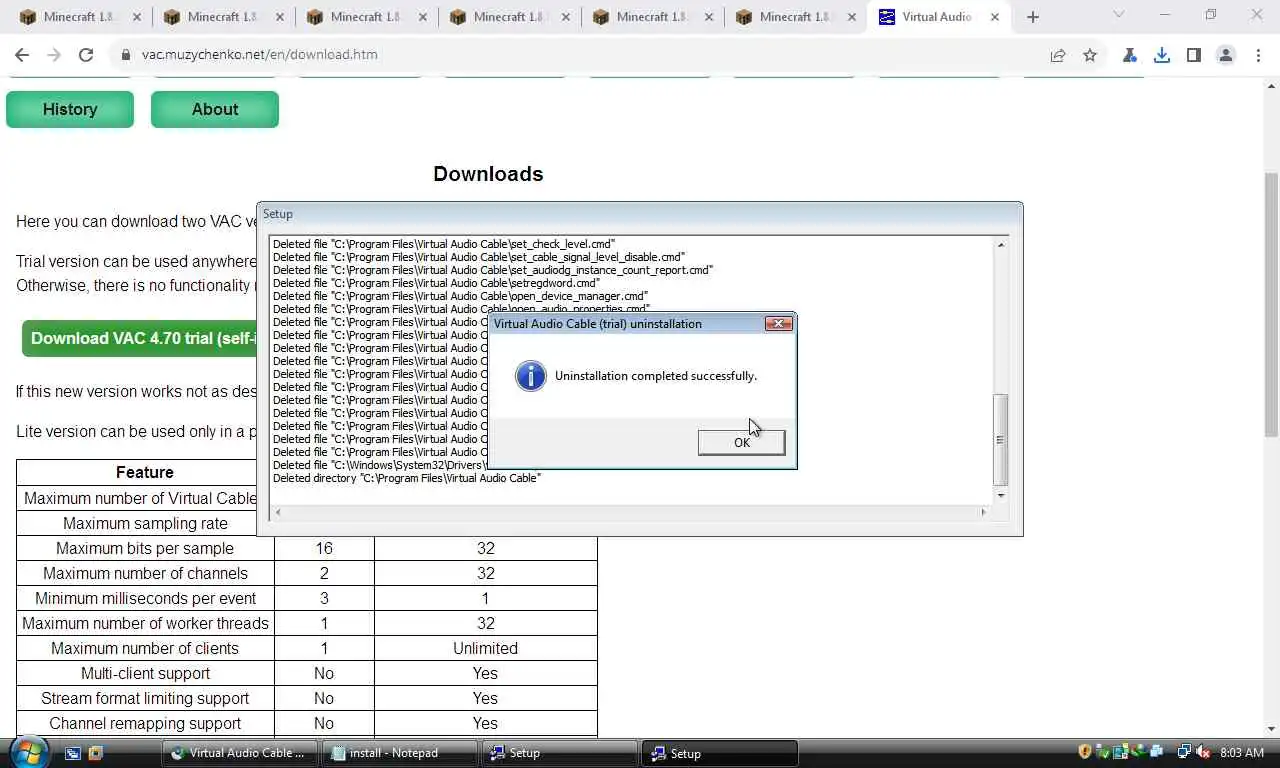The height and width of the screenshot is (768, 1280).
Task: Click Setup log scroll down arrow
Action: (1000, 496)
